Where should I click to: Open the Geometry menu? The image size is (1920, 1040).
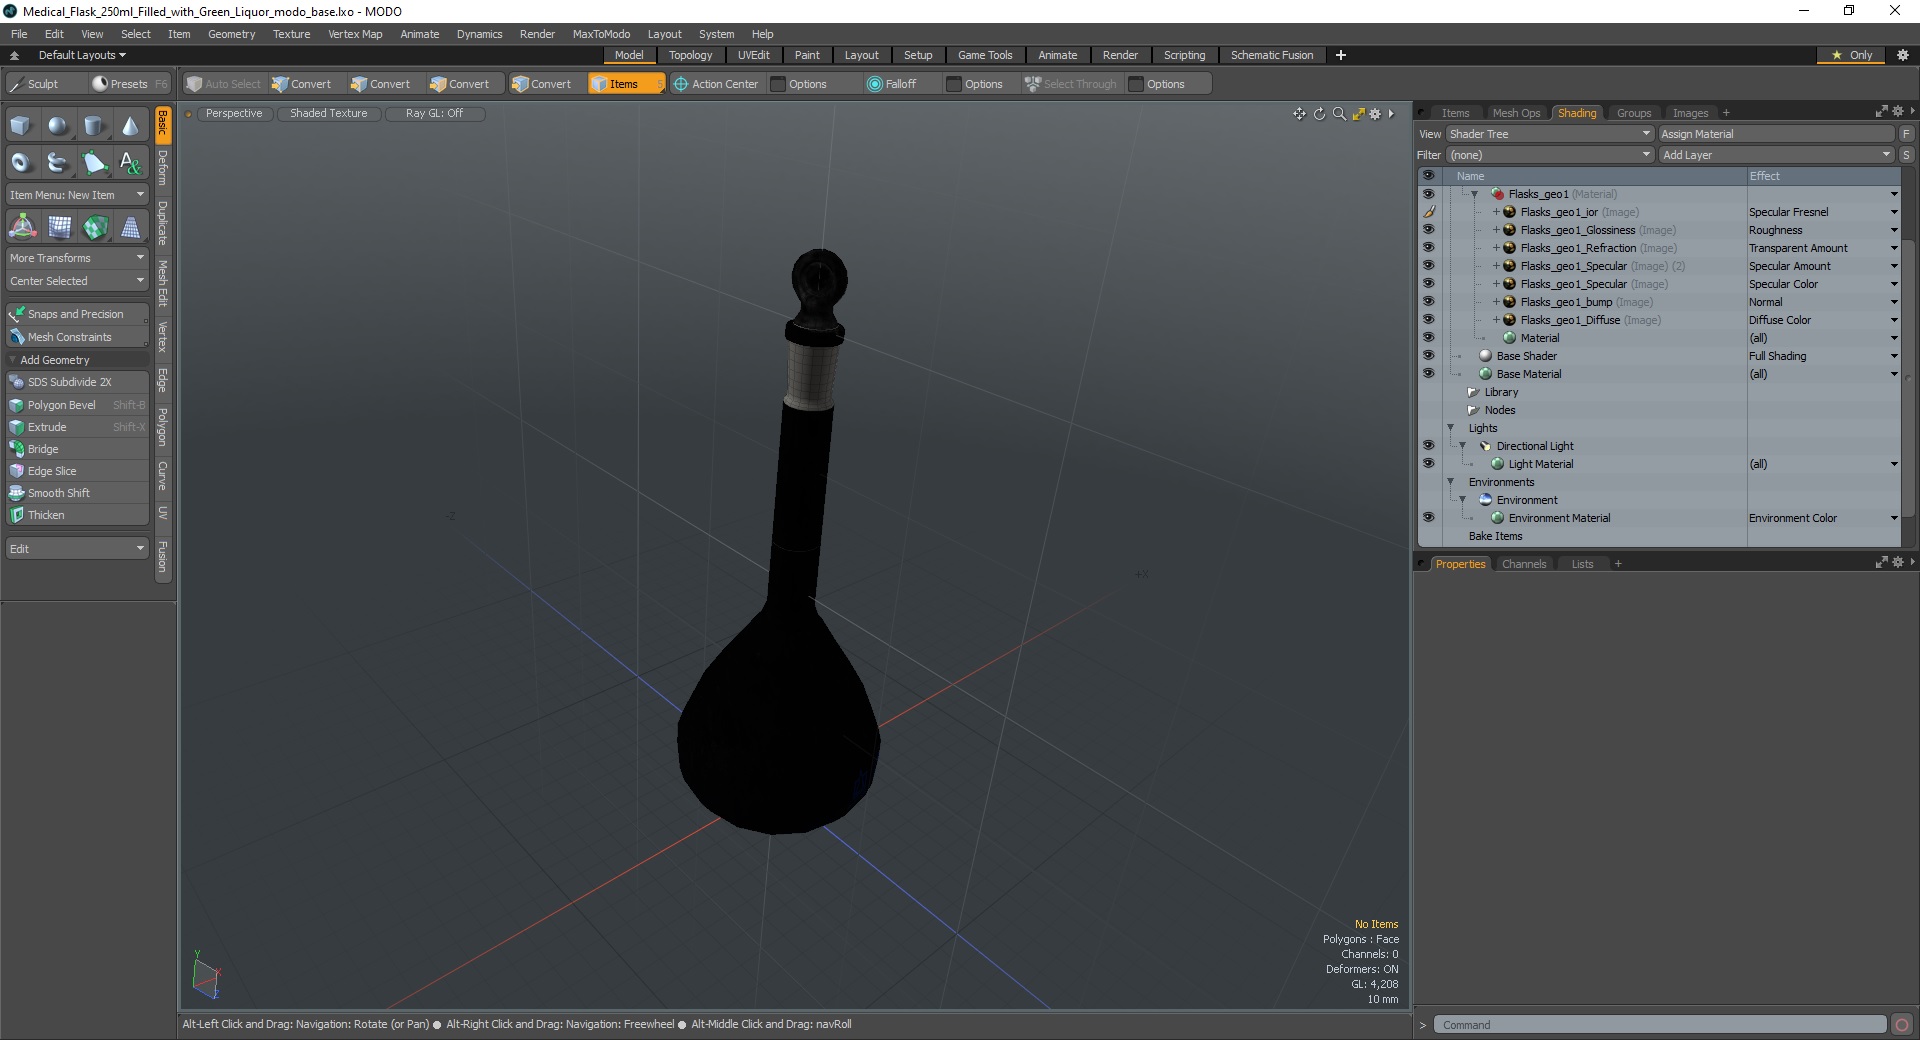231,34
